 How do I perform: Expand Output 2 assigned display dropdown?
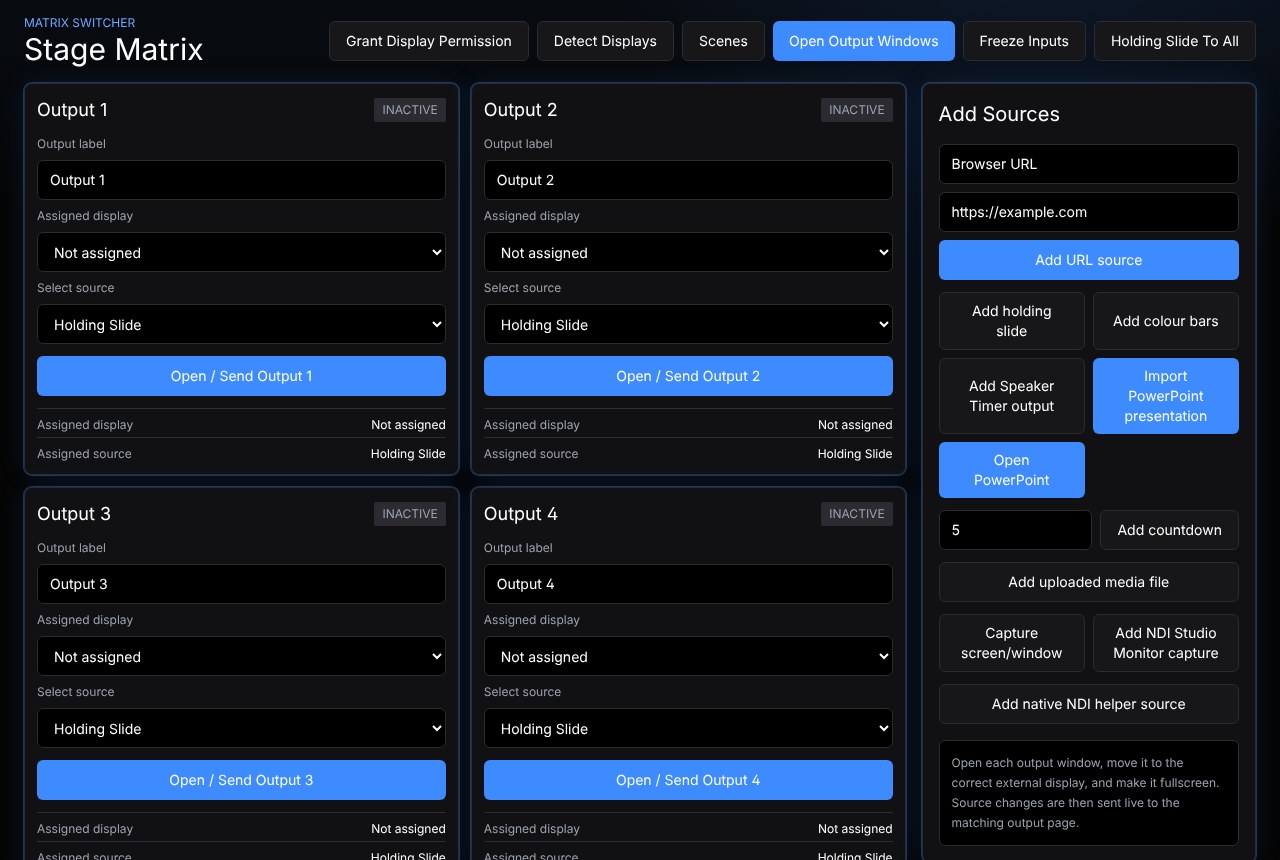(x=688, y=253)
